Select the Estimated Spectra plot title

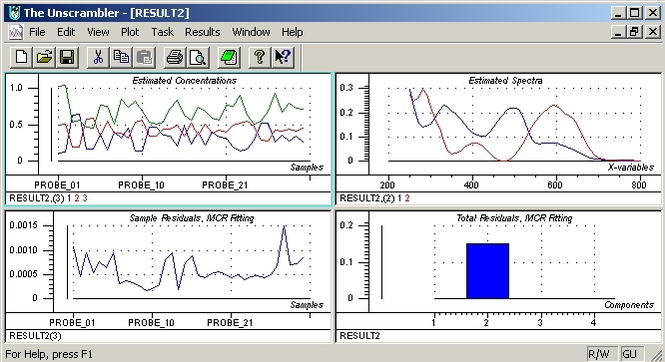(x=505, y=81)
